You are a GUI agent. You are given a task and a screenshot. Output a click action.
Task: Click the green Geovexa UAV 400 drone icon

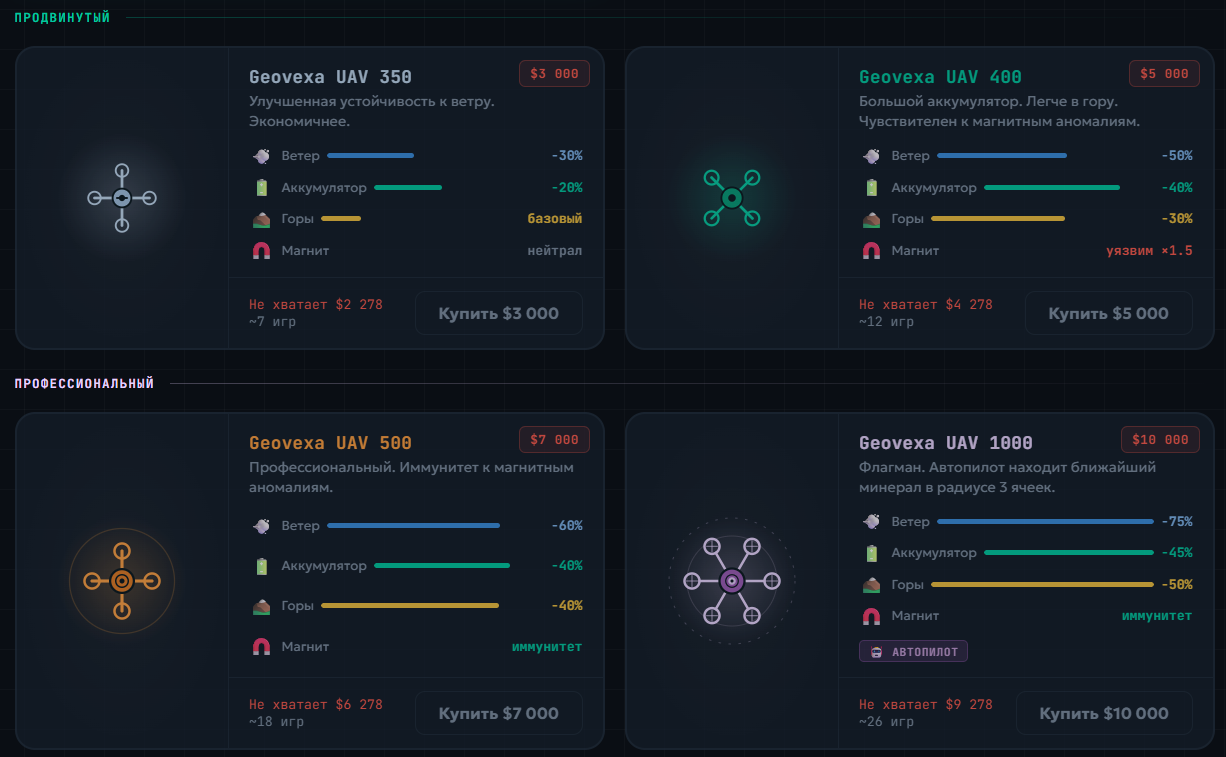coord(732,198)
